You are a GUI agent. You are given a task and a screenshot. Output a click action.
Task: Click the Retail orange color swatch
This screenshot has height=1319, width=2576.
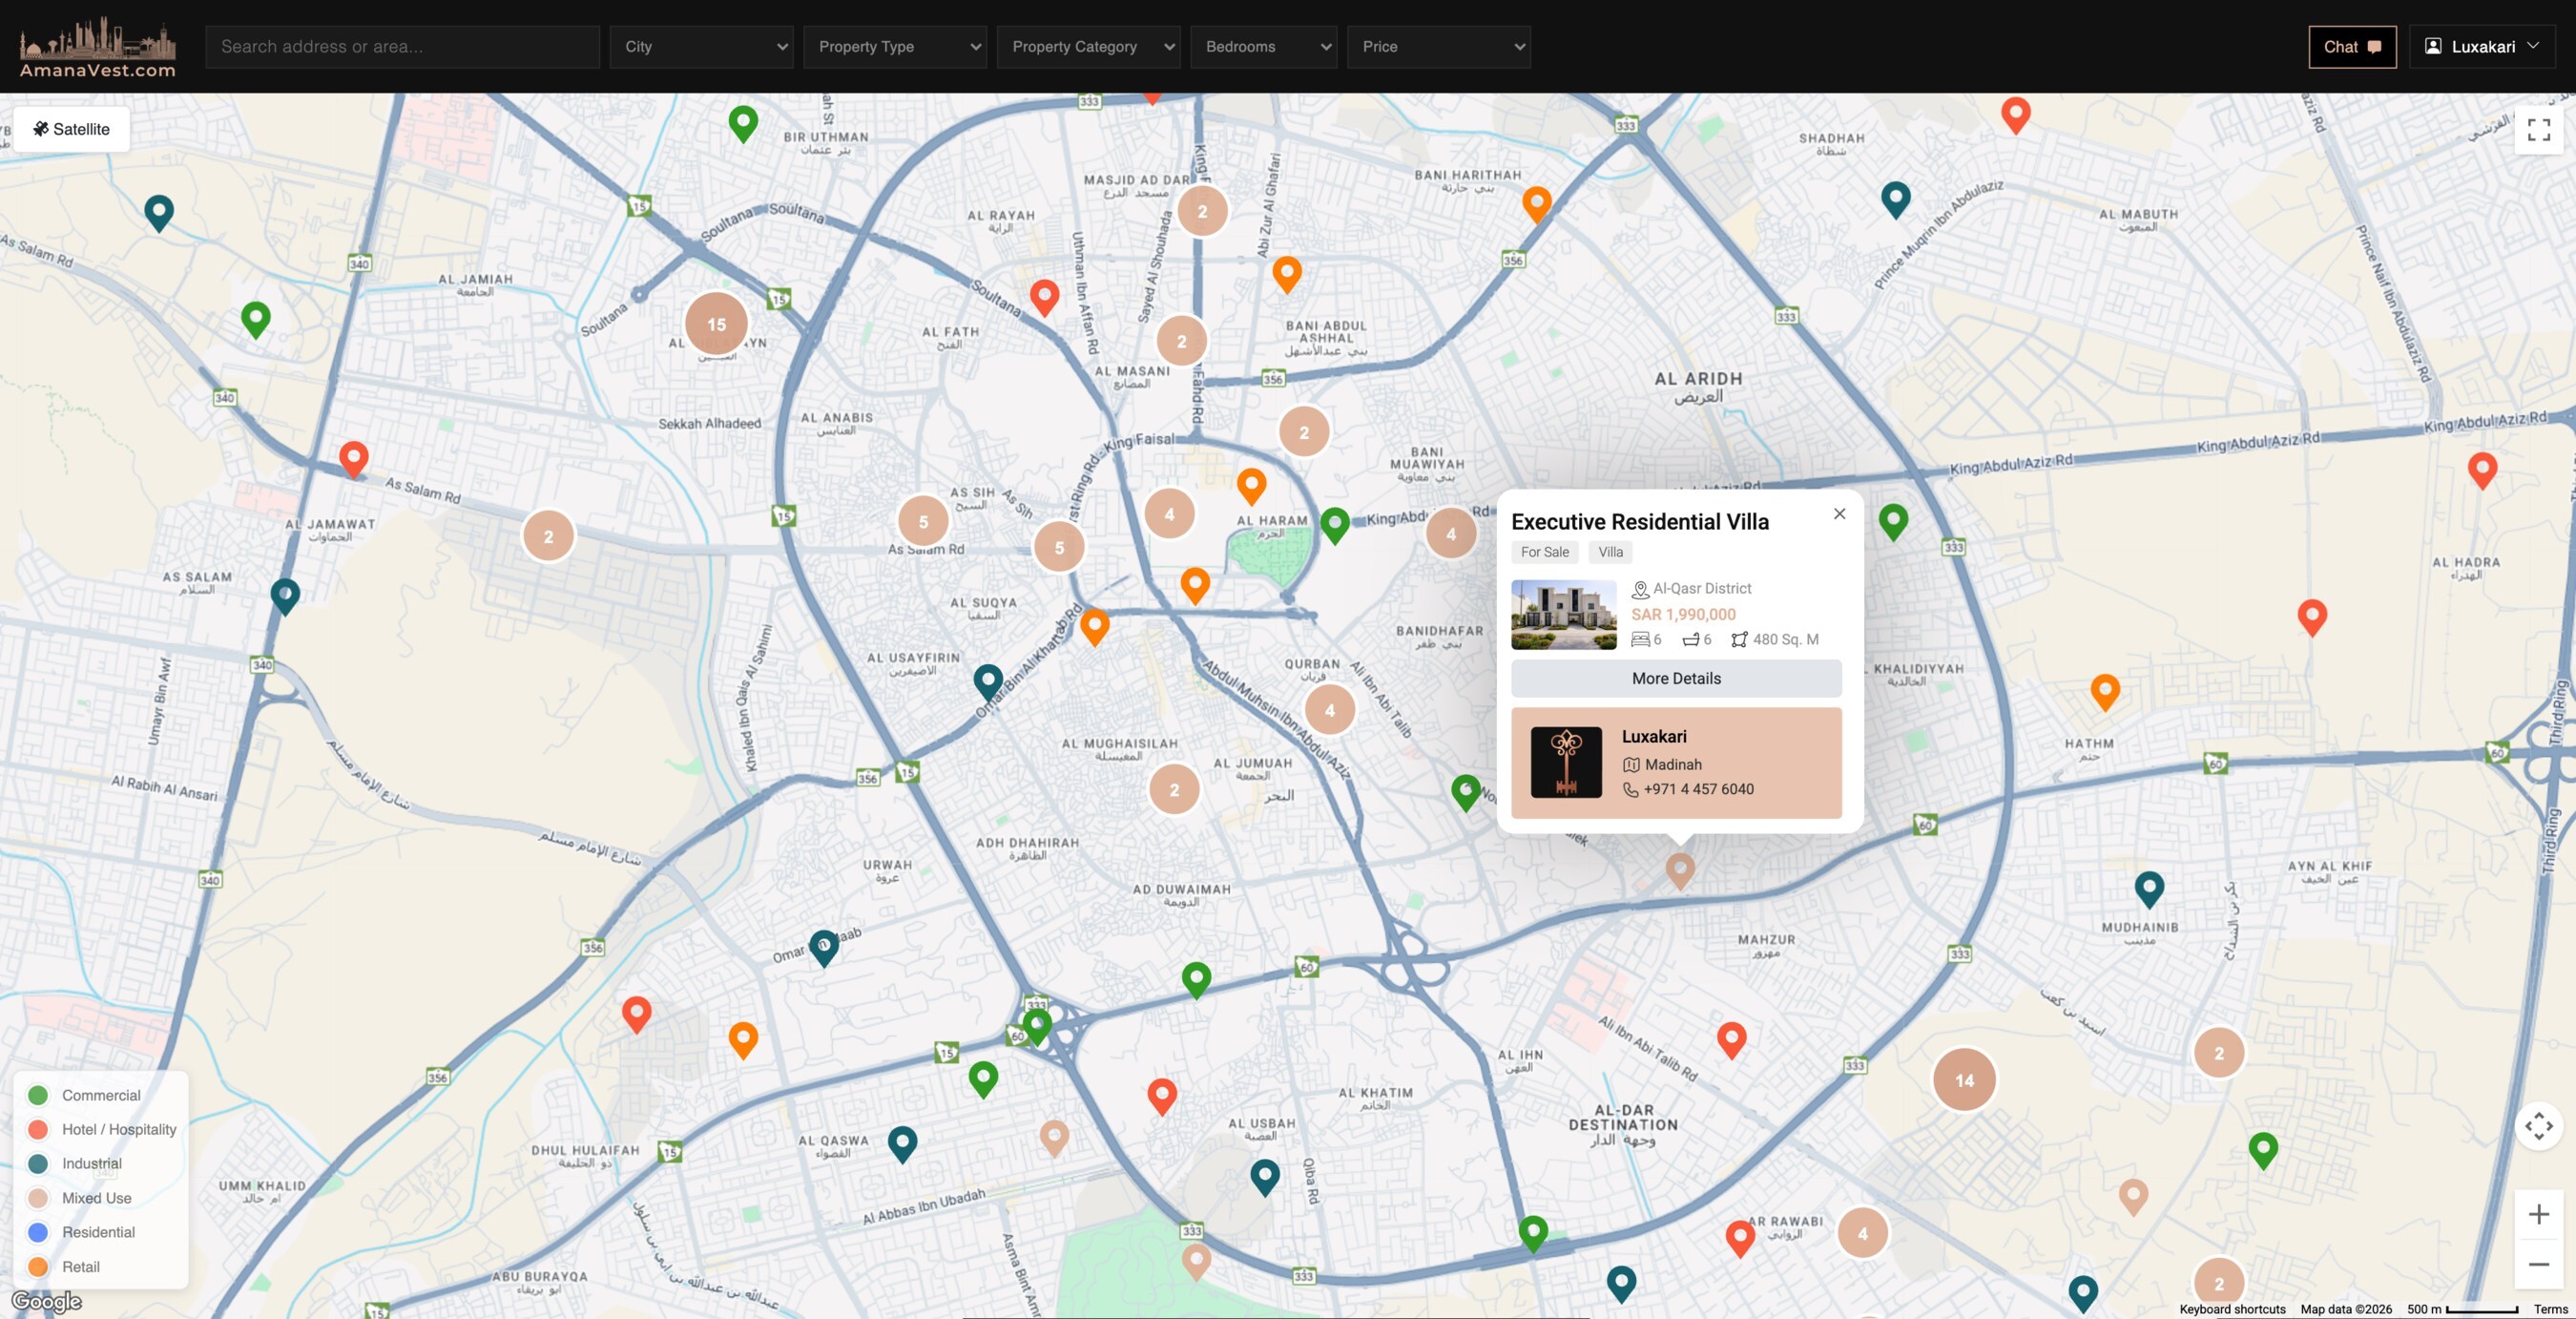click(x=38, y=1266)
